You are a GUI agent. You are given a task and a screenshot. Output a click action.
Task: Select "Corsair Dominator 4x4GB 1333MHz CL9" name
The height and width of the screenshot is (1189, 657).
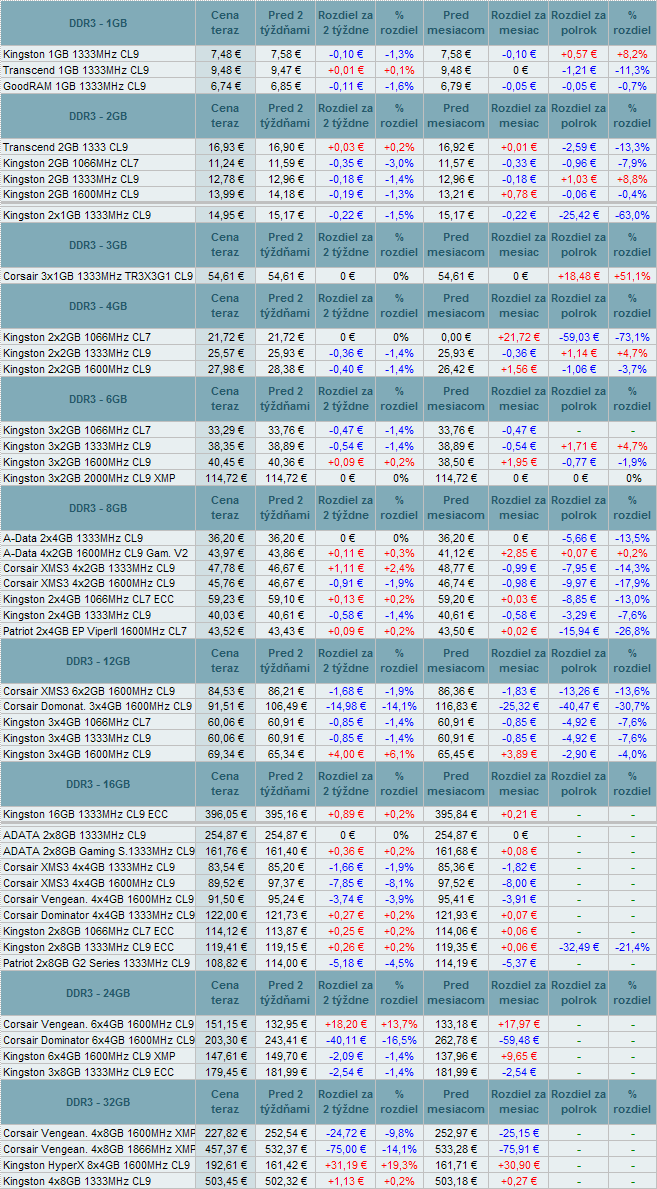click(x=99, y=915)
